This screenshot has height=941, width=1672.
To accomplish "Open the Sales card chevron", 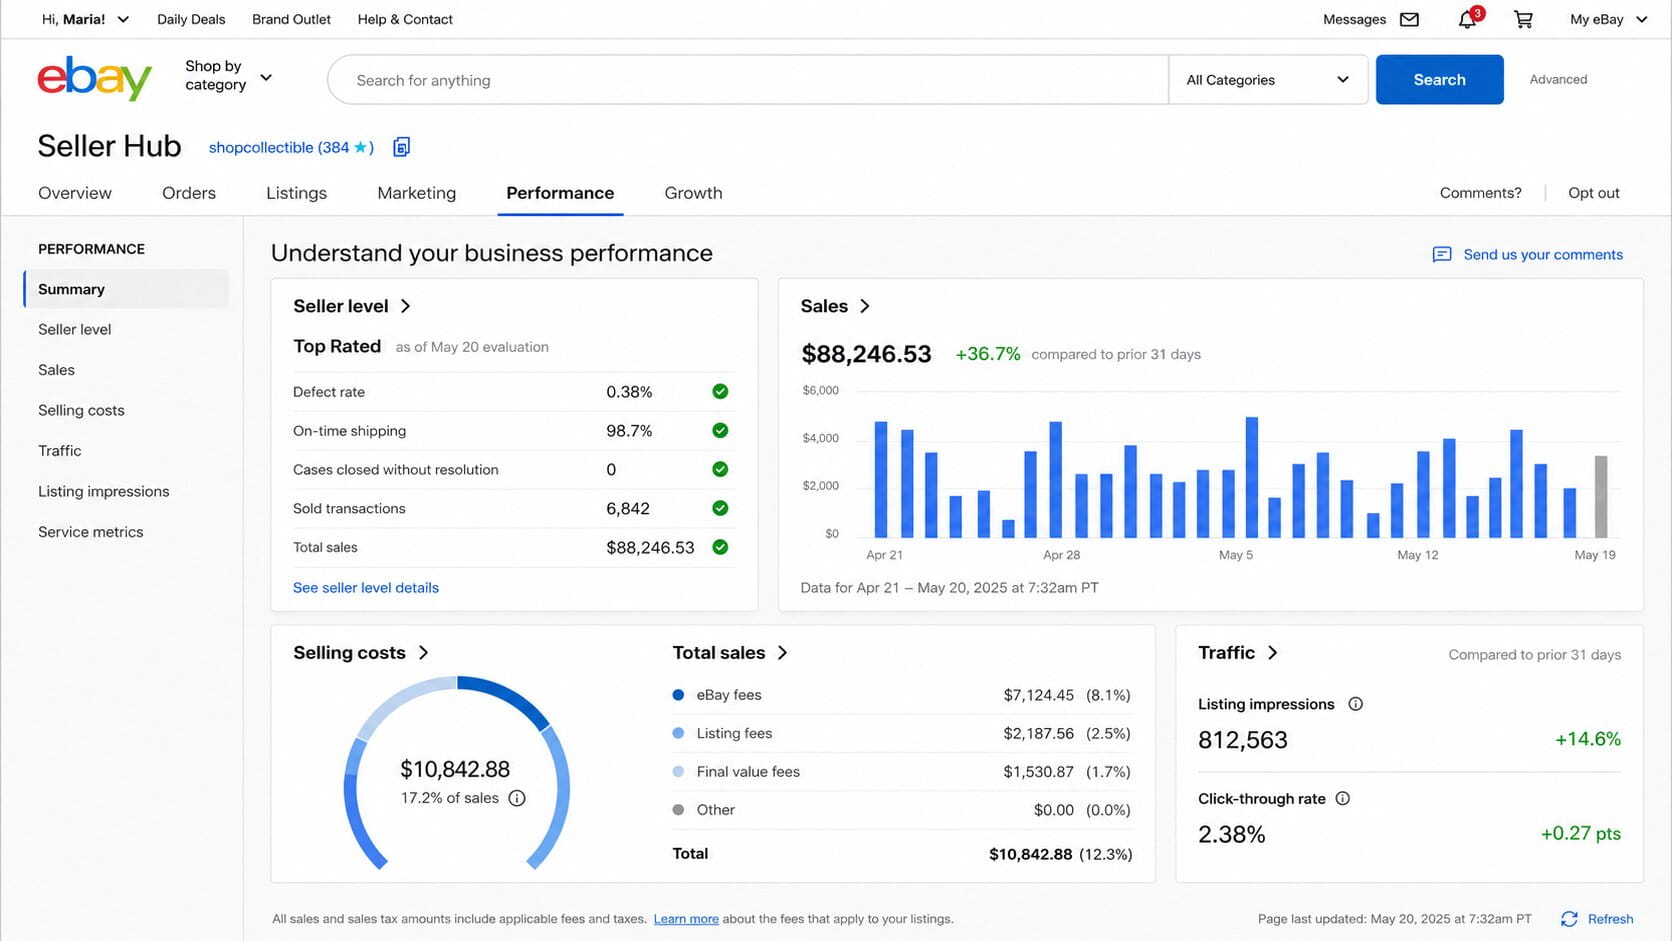I will coord(865,306).
